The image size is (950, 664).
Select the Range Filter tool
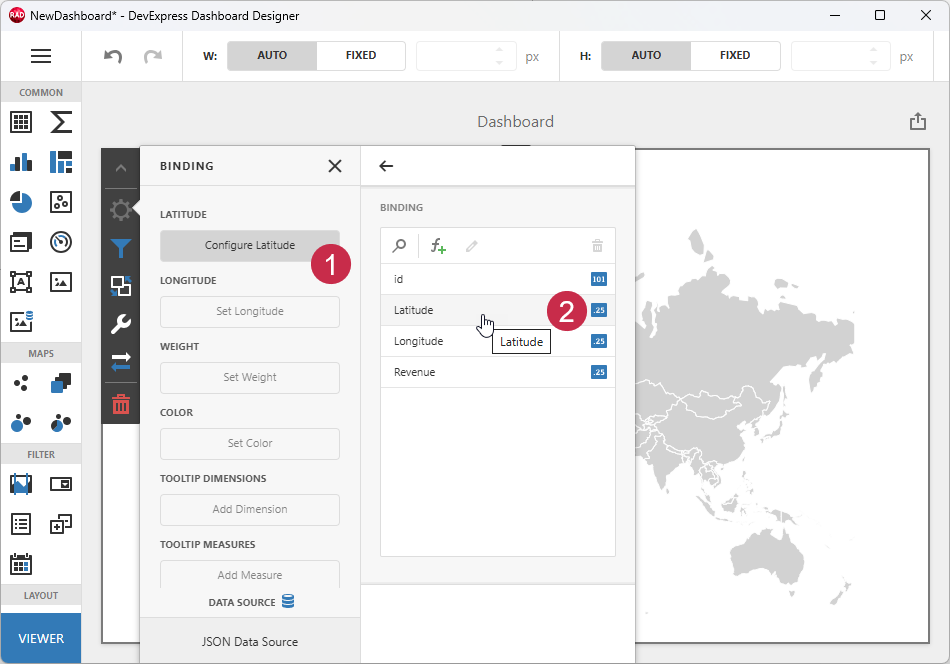pyautogui.click(x=20, y=483)
